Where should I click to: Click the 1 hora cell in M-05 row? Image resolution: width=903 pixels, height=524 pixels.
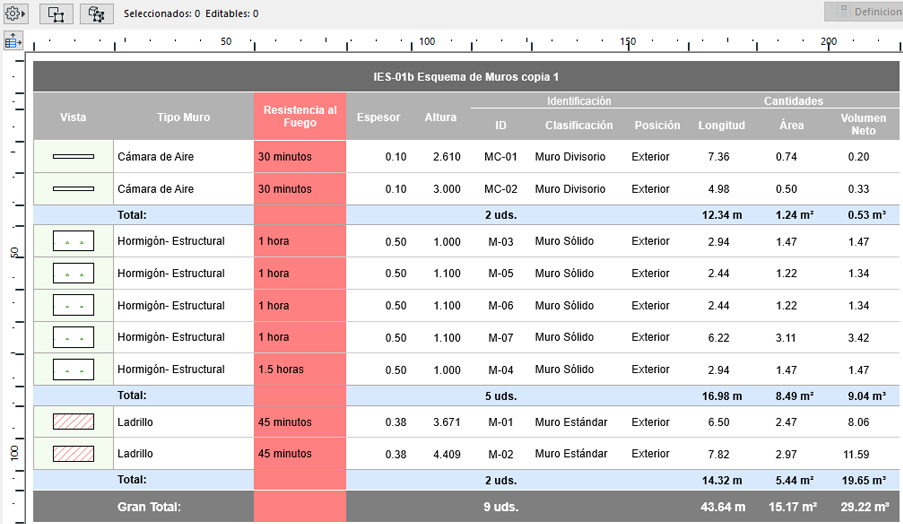pyautogui.click(x=300, y=274)
